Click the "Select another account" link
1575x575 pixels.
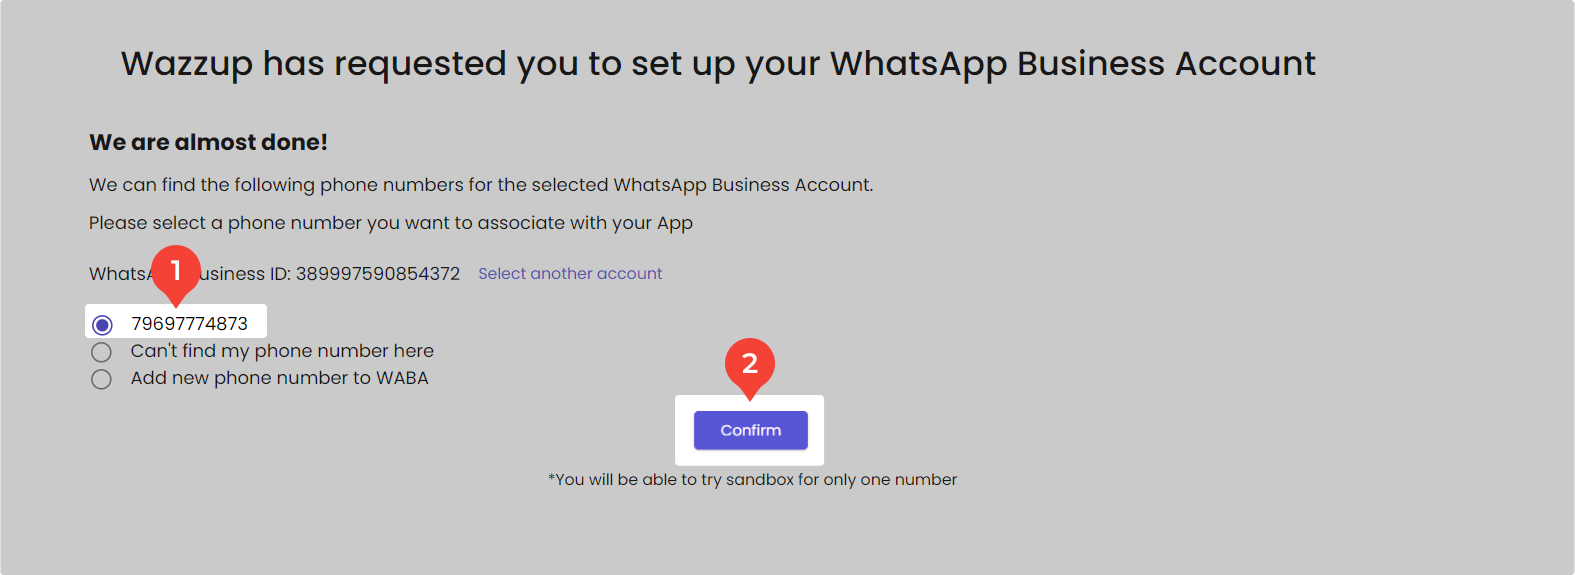click(x=570, y=274)
